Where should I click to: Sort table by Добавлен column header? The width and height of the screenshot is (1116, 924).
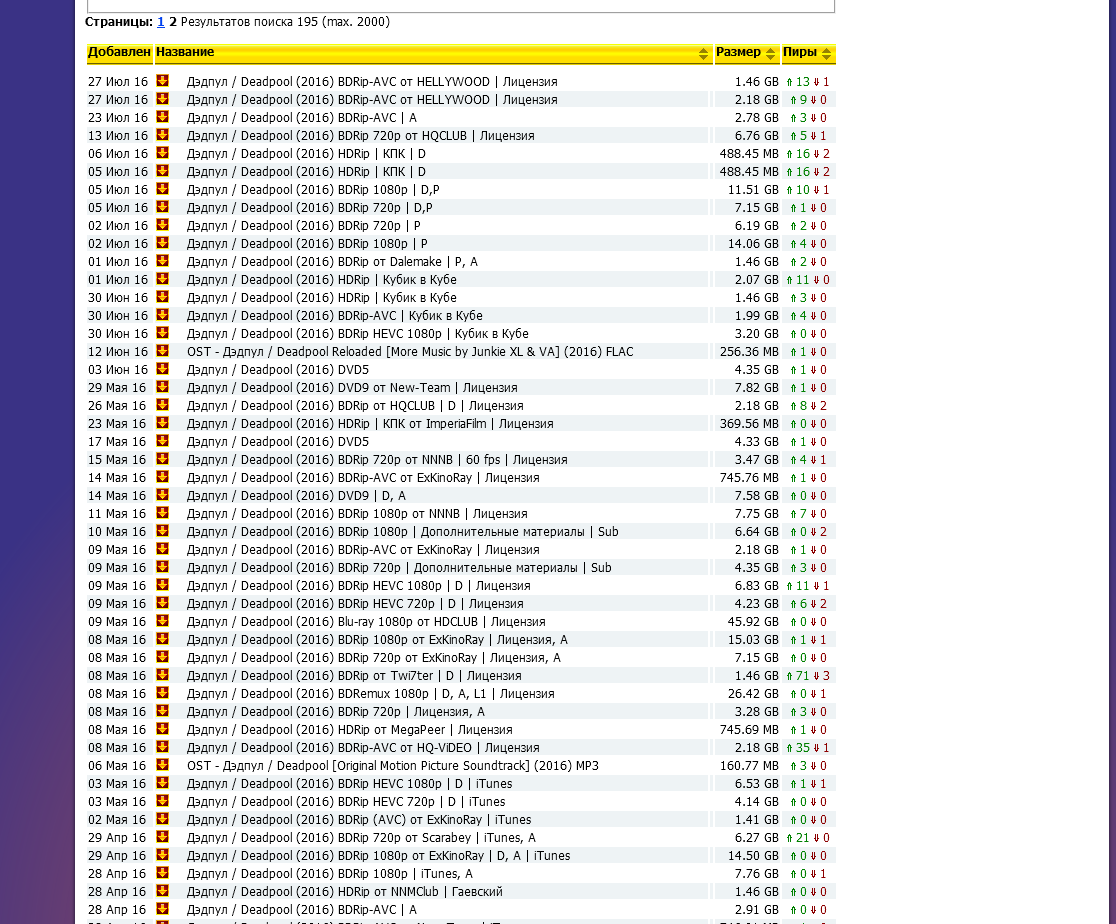click(119, 52)
